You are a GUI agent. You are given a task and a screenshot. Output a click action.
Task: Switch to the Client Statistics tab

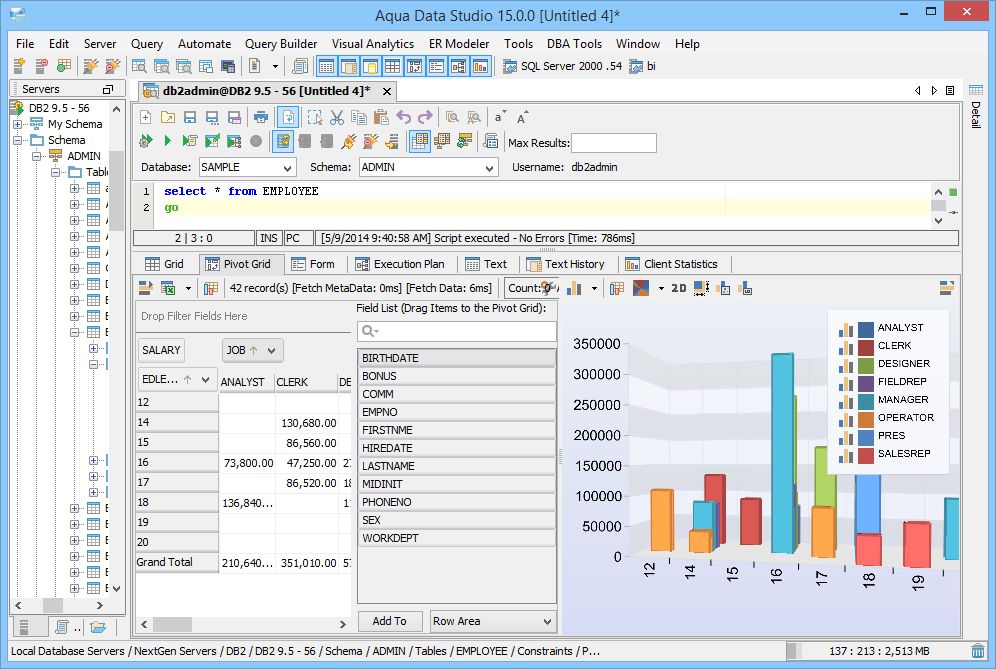click(x=671, y=264)
